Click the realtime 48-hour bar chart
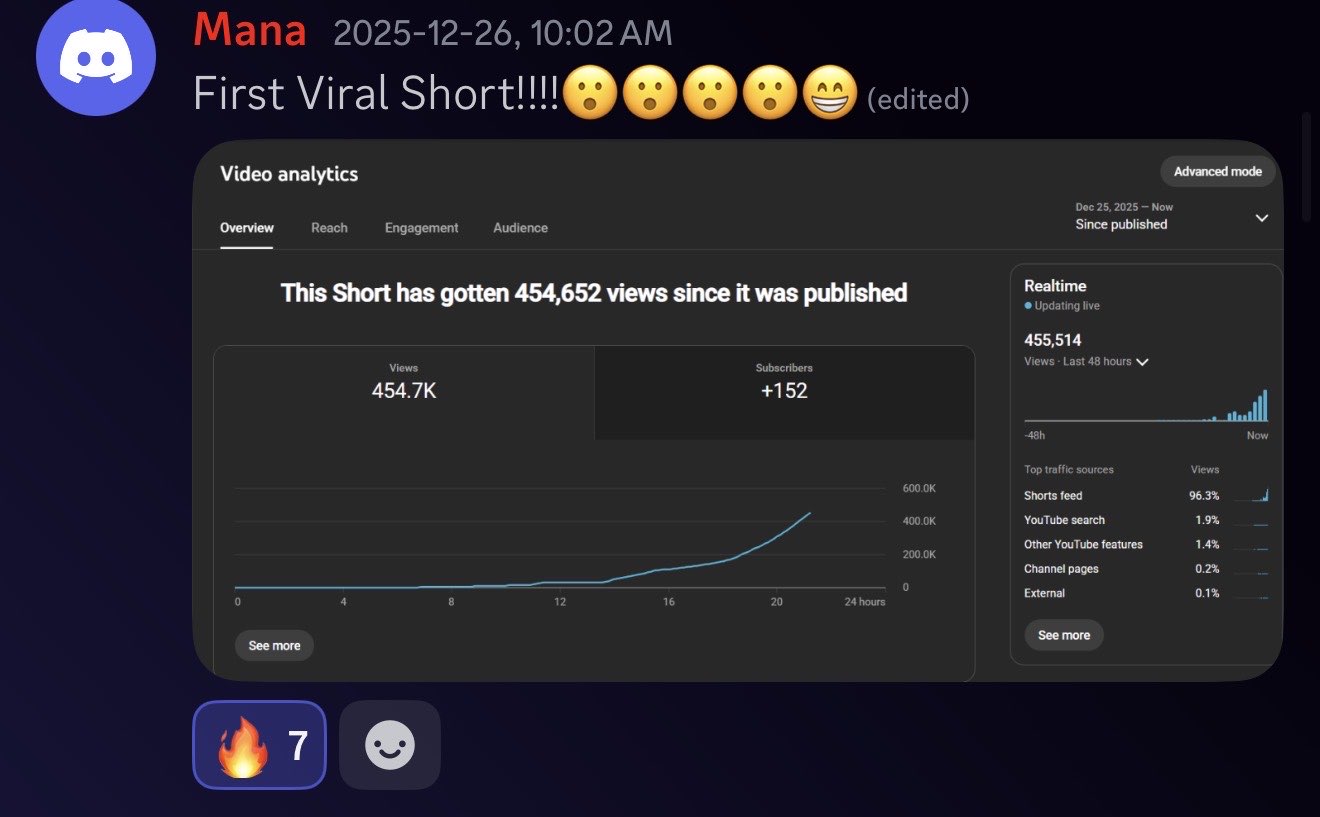This screenshot has width=1320, height=817. pos(1146,407)
